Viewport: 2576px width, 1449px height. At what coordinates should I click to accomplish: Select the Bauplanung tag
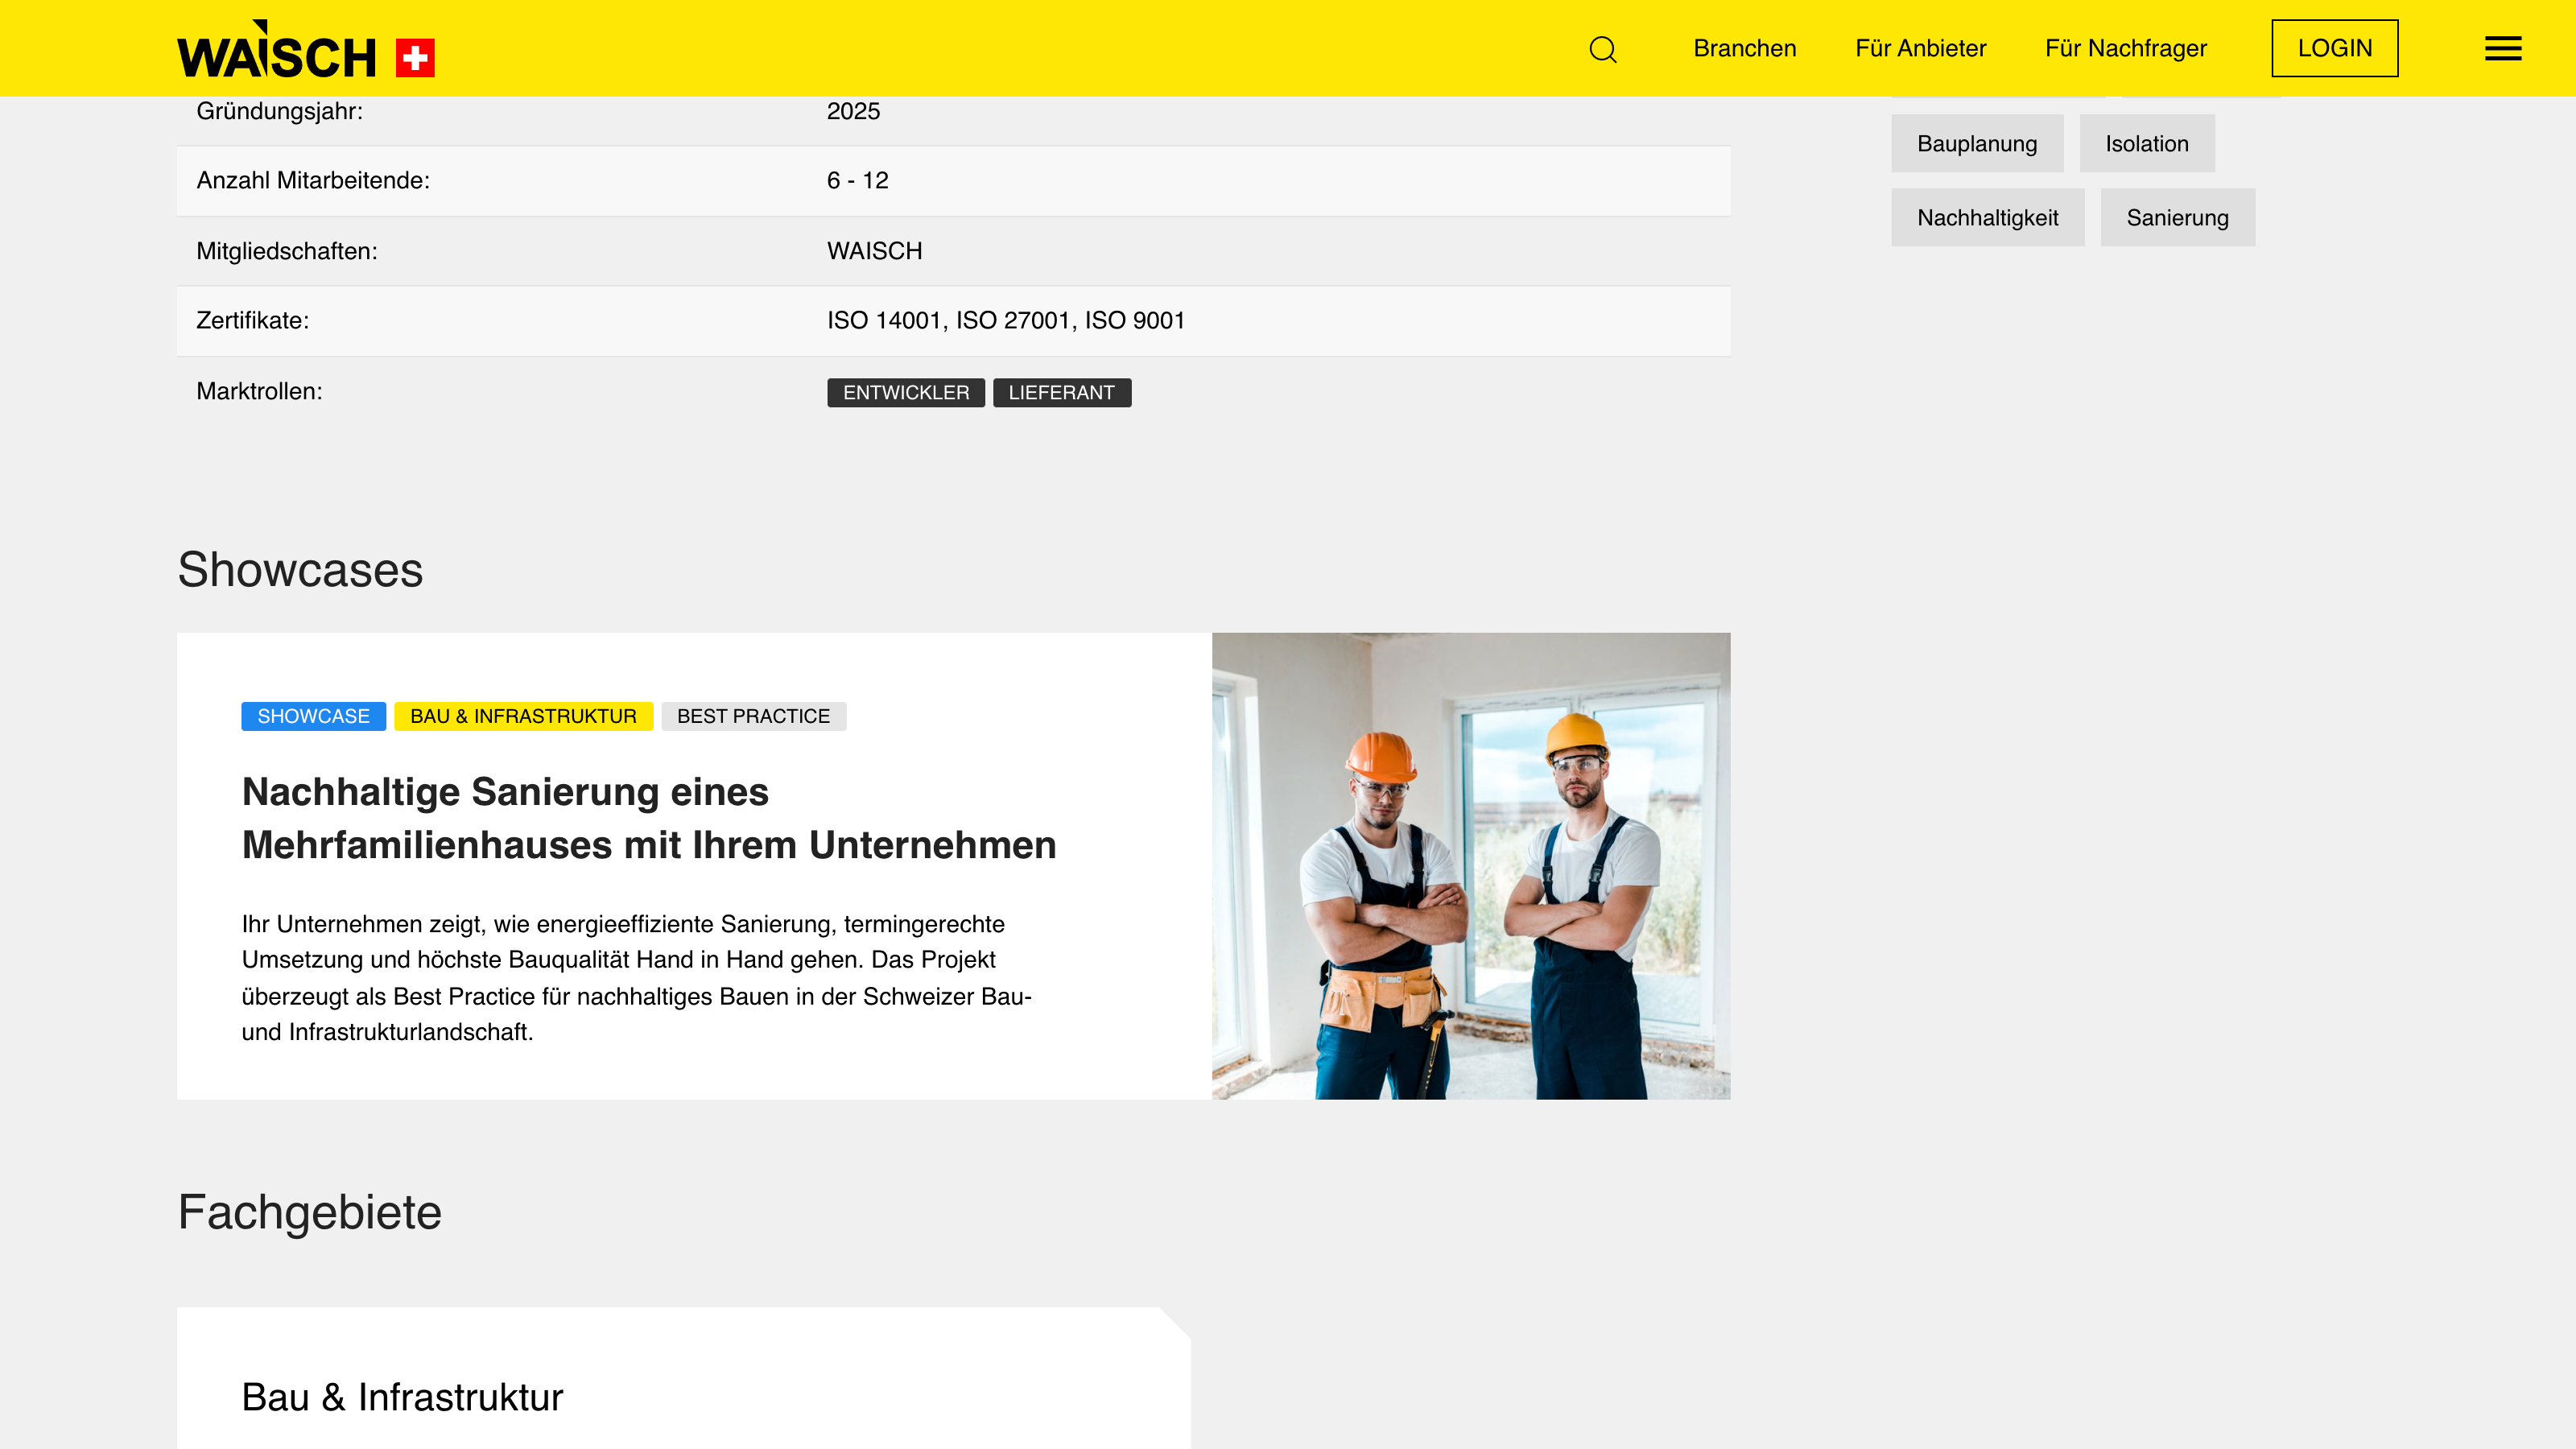click(1977, 143)
